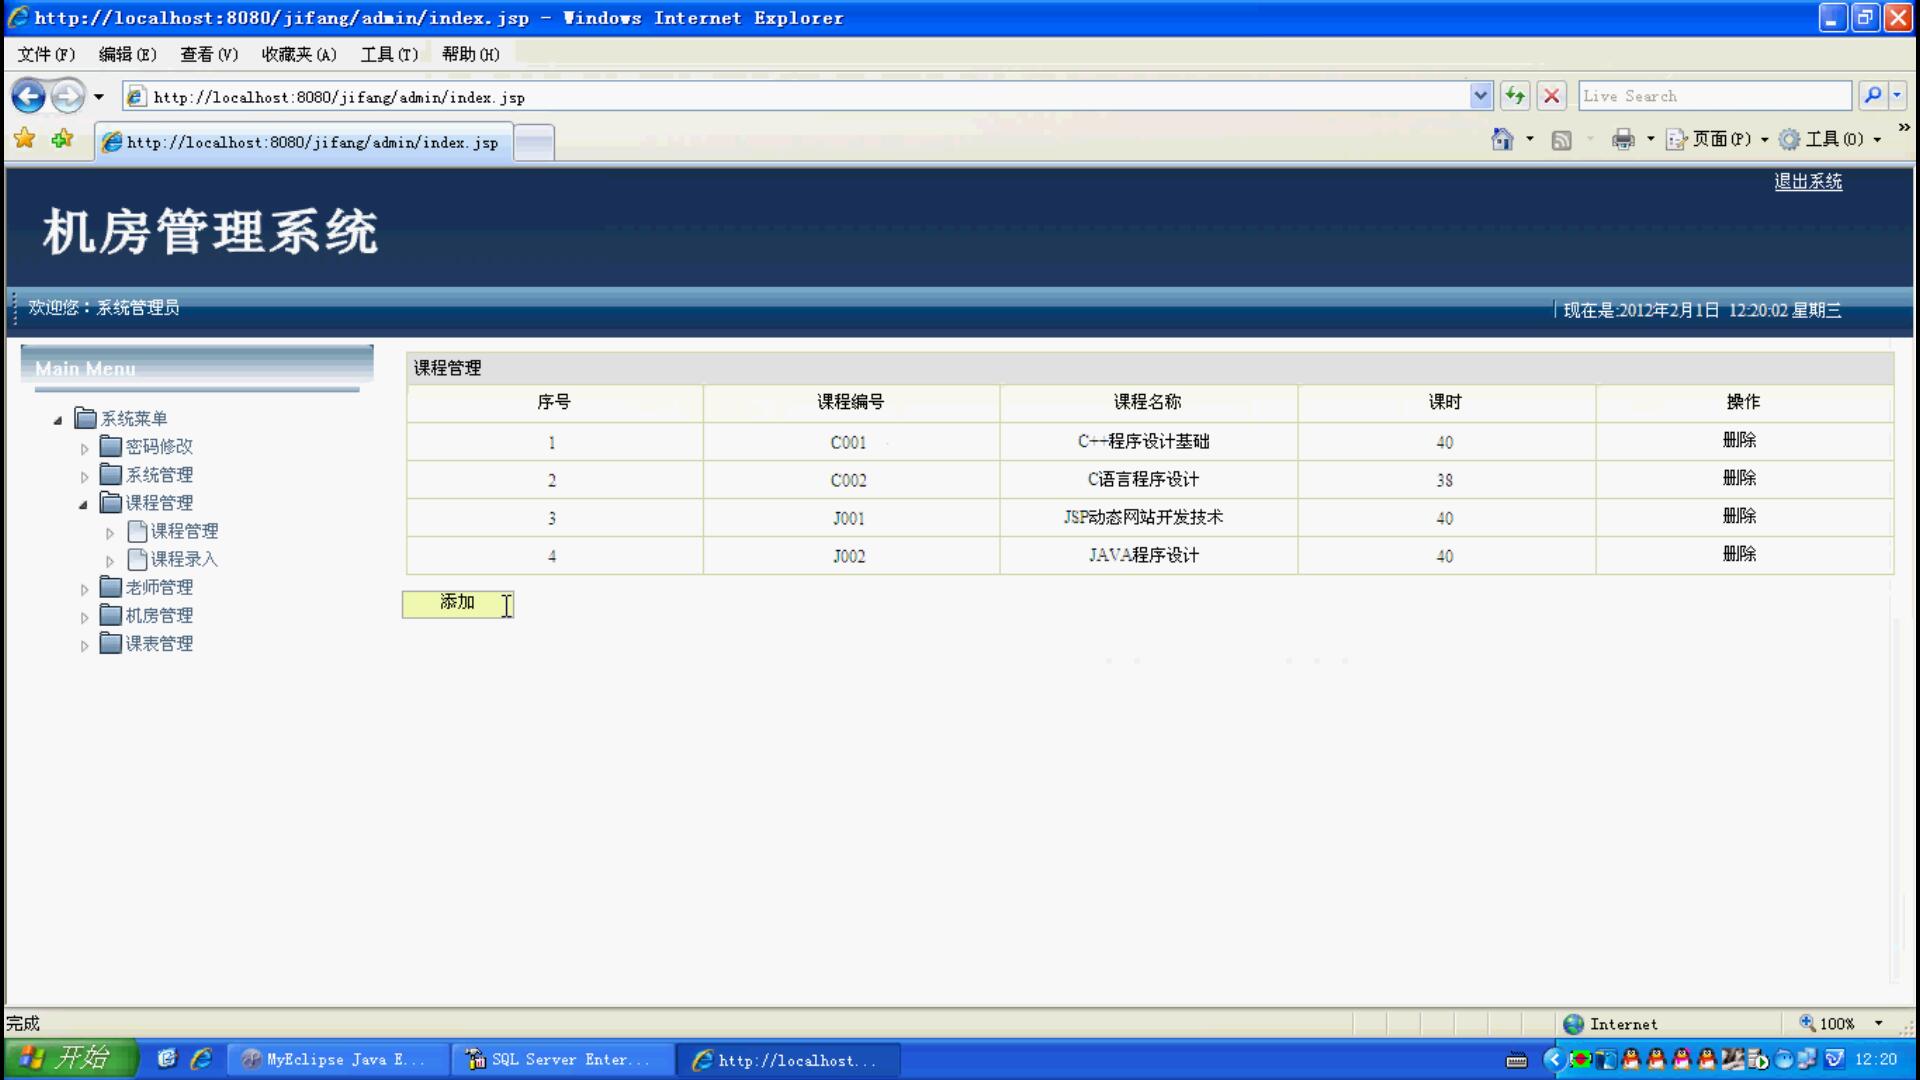Click the C++程序设计基础 course name cell
Viewport: 1920px width, 1080px height.
1148,441
